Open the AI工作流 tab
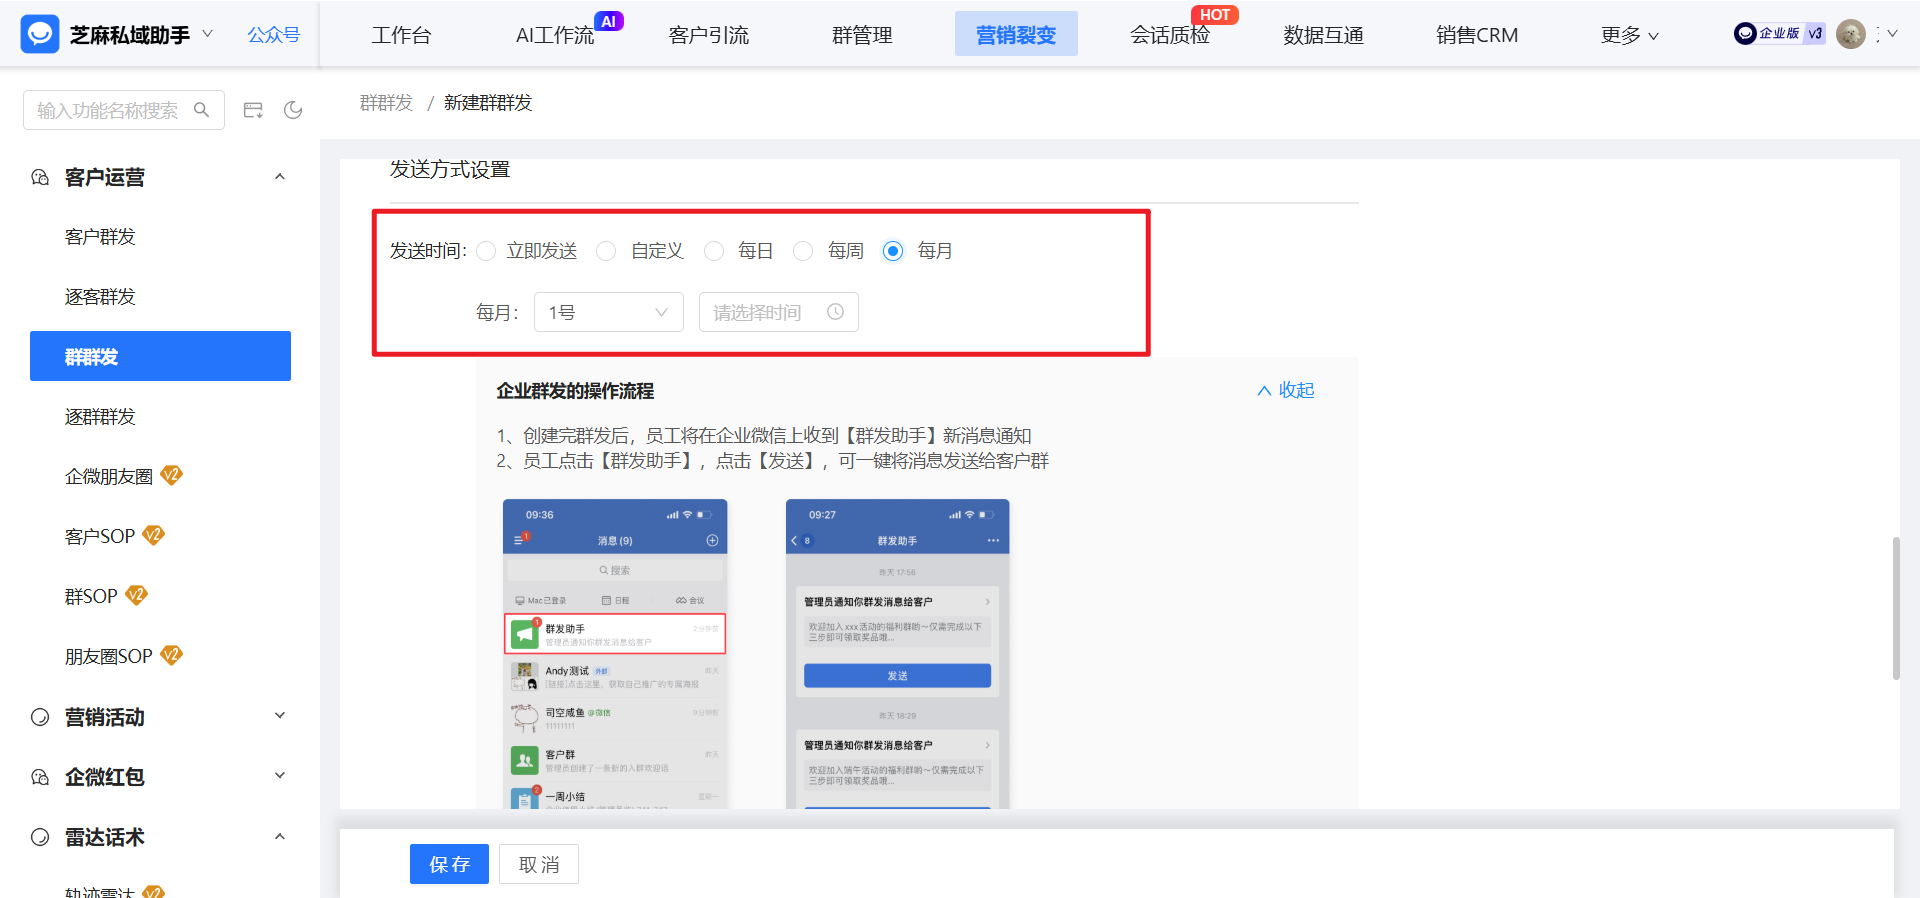 [555, 35]
